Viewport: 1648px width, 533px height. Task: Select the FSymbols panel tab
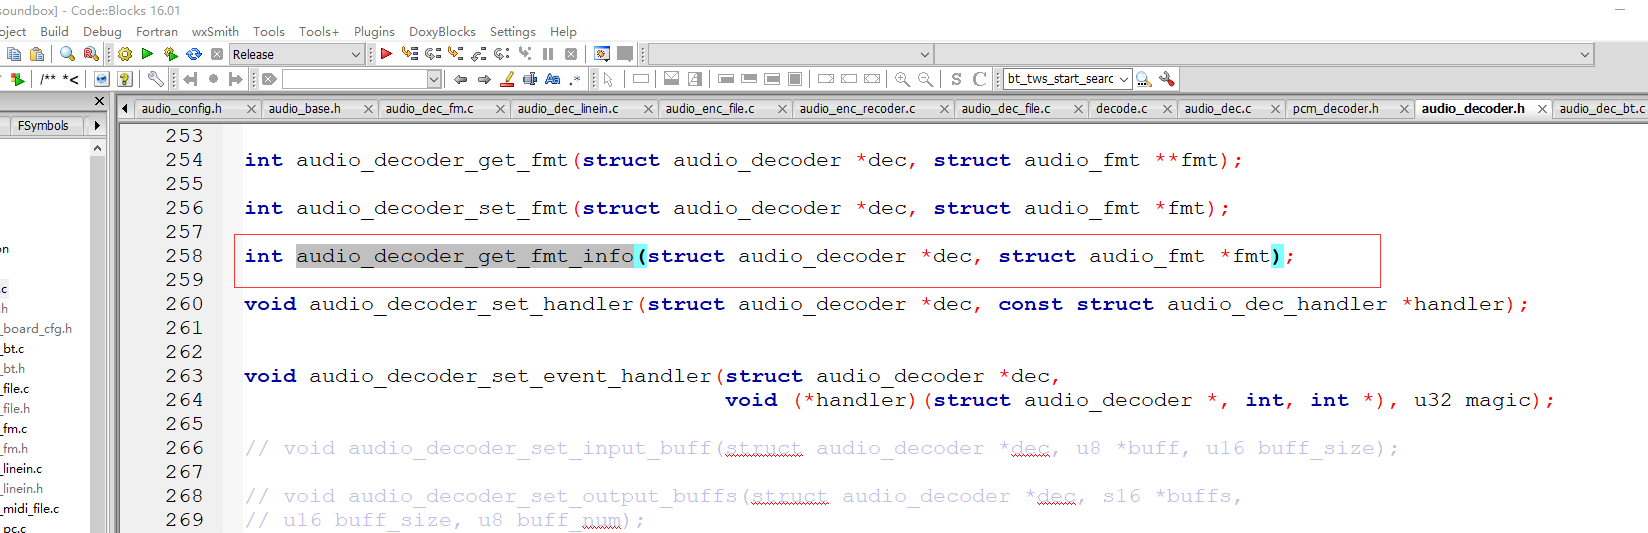pyautogui.click(x=43, y=126)
